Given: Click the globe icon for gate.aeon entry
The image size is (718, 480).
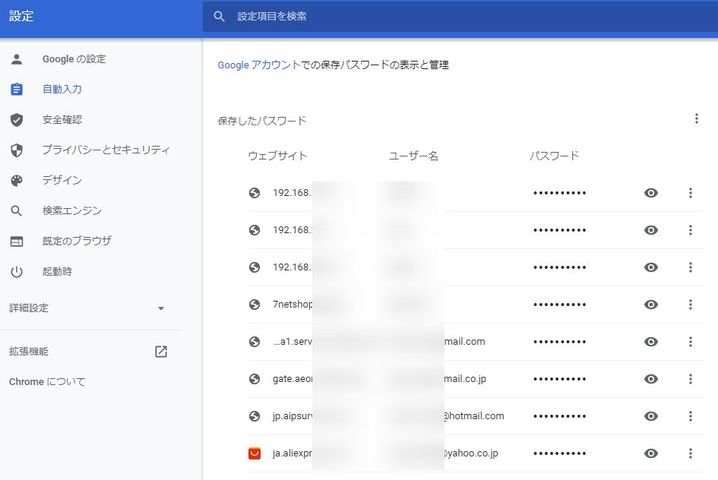Looking at the screenshot, I should [254, 379].
